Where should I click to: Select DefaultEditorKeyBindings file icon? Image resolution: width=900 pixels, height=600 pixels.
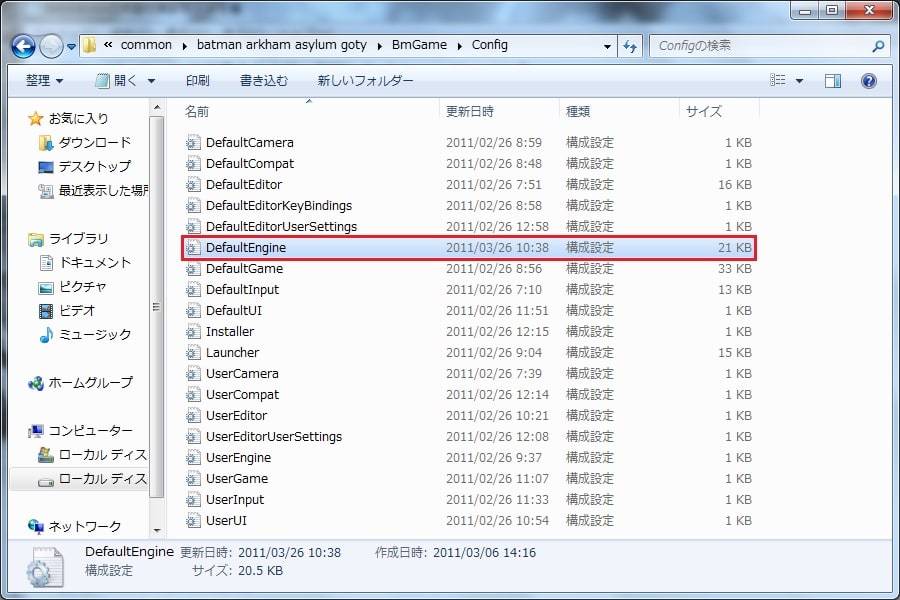coord(193,206)
